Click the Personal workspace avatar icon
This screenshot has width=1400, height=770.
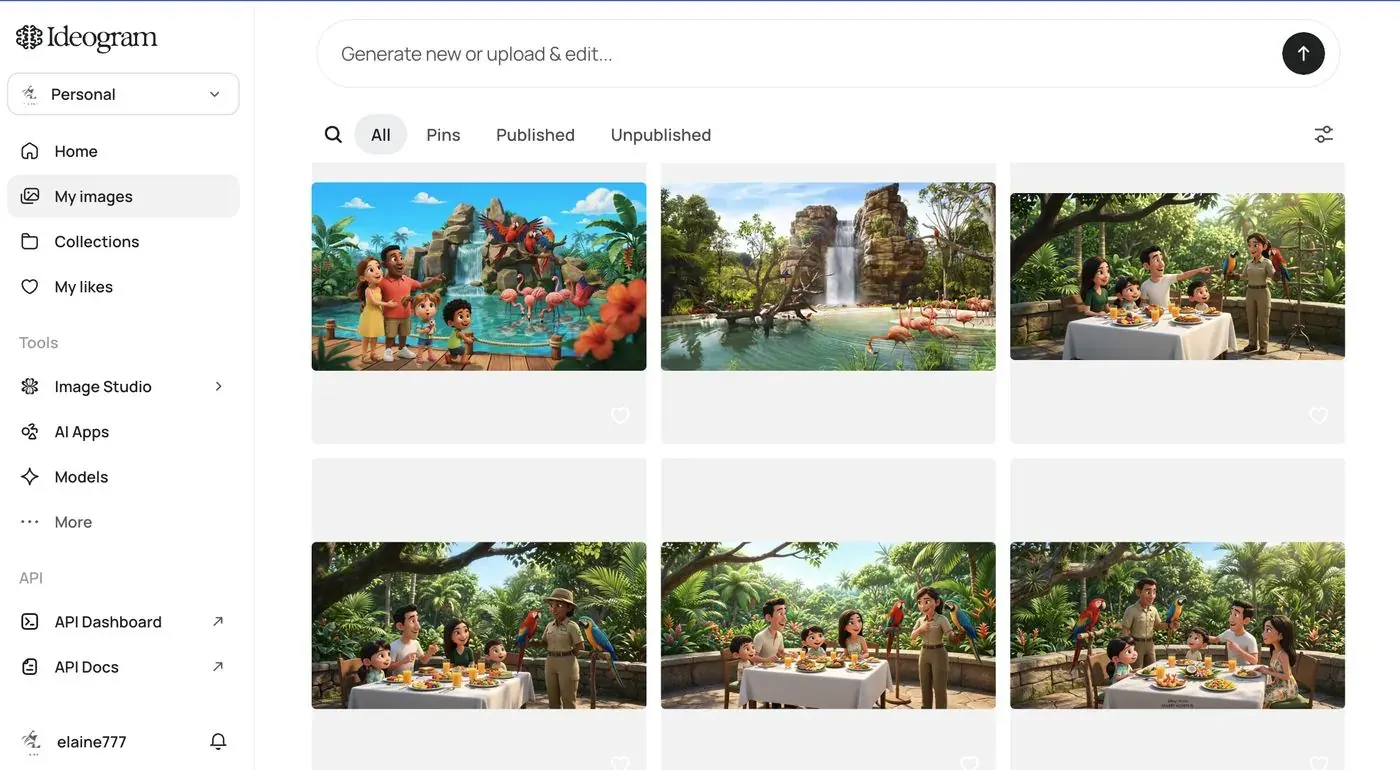coord(30,94)
